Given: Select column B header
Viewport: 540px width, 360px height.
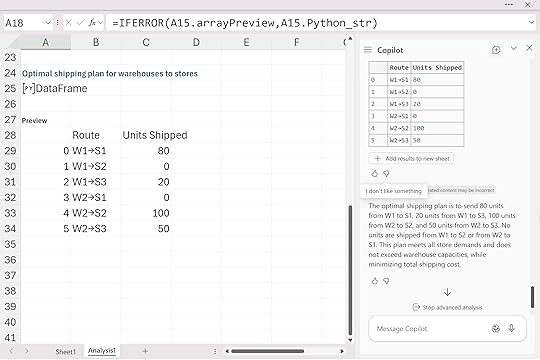Looking at the screenshot, I should pos(96,42).
